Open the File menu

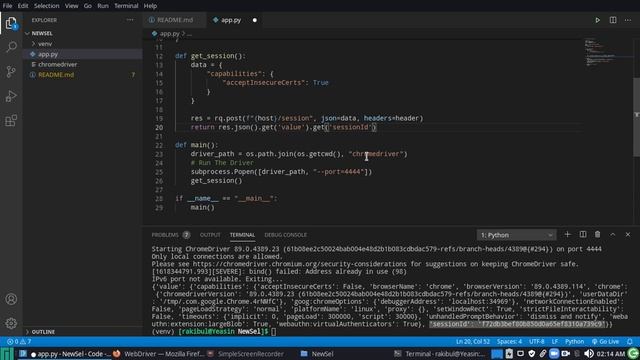point(7,6)
